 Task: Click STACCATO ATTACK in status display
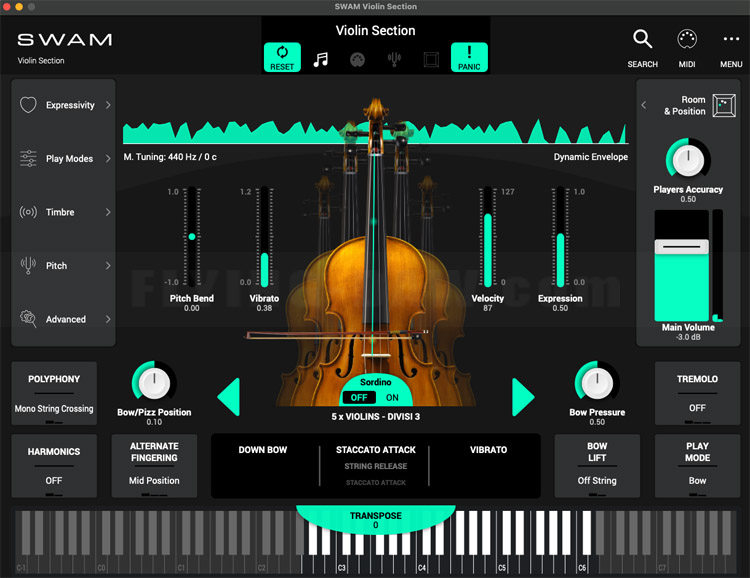coord(376,450)
